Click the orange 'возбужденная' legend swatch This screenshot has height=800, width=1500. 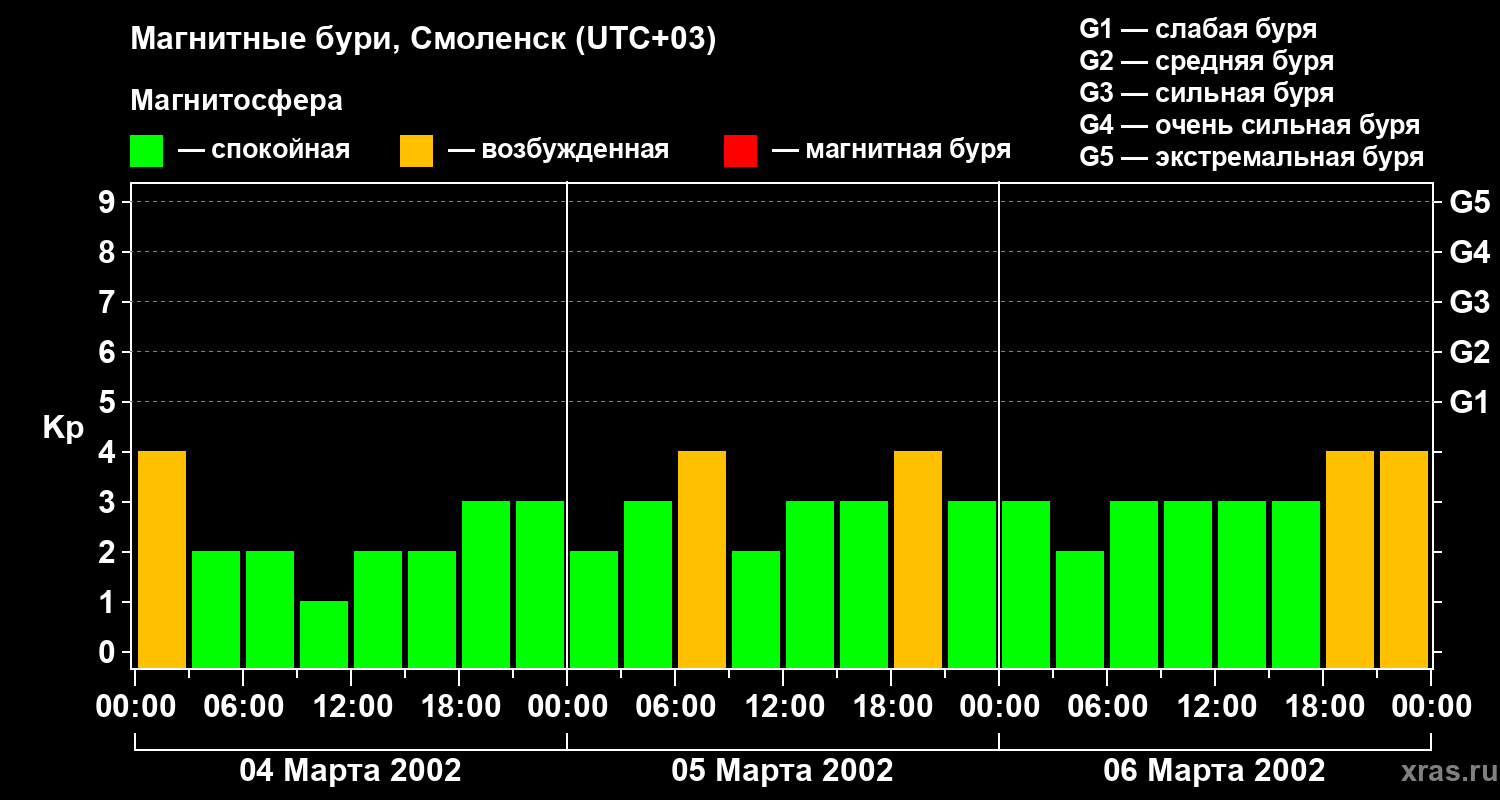point(416,151)
